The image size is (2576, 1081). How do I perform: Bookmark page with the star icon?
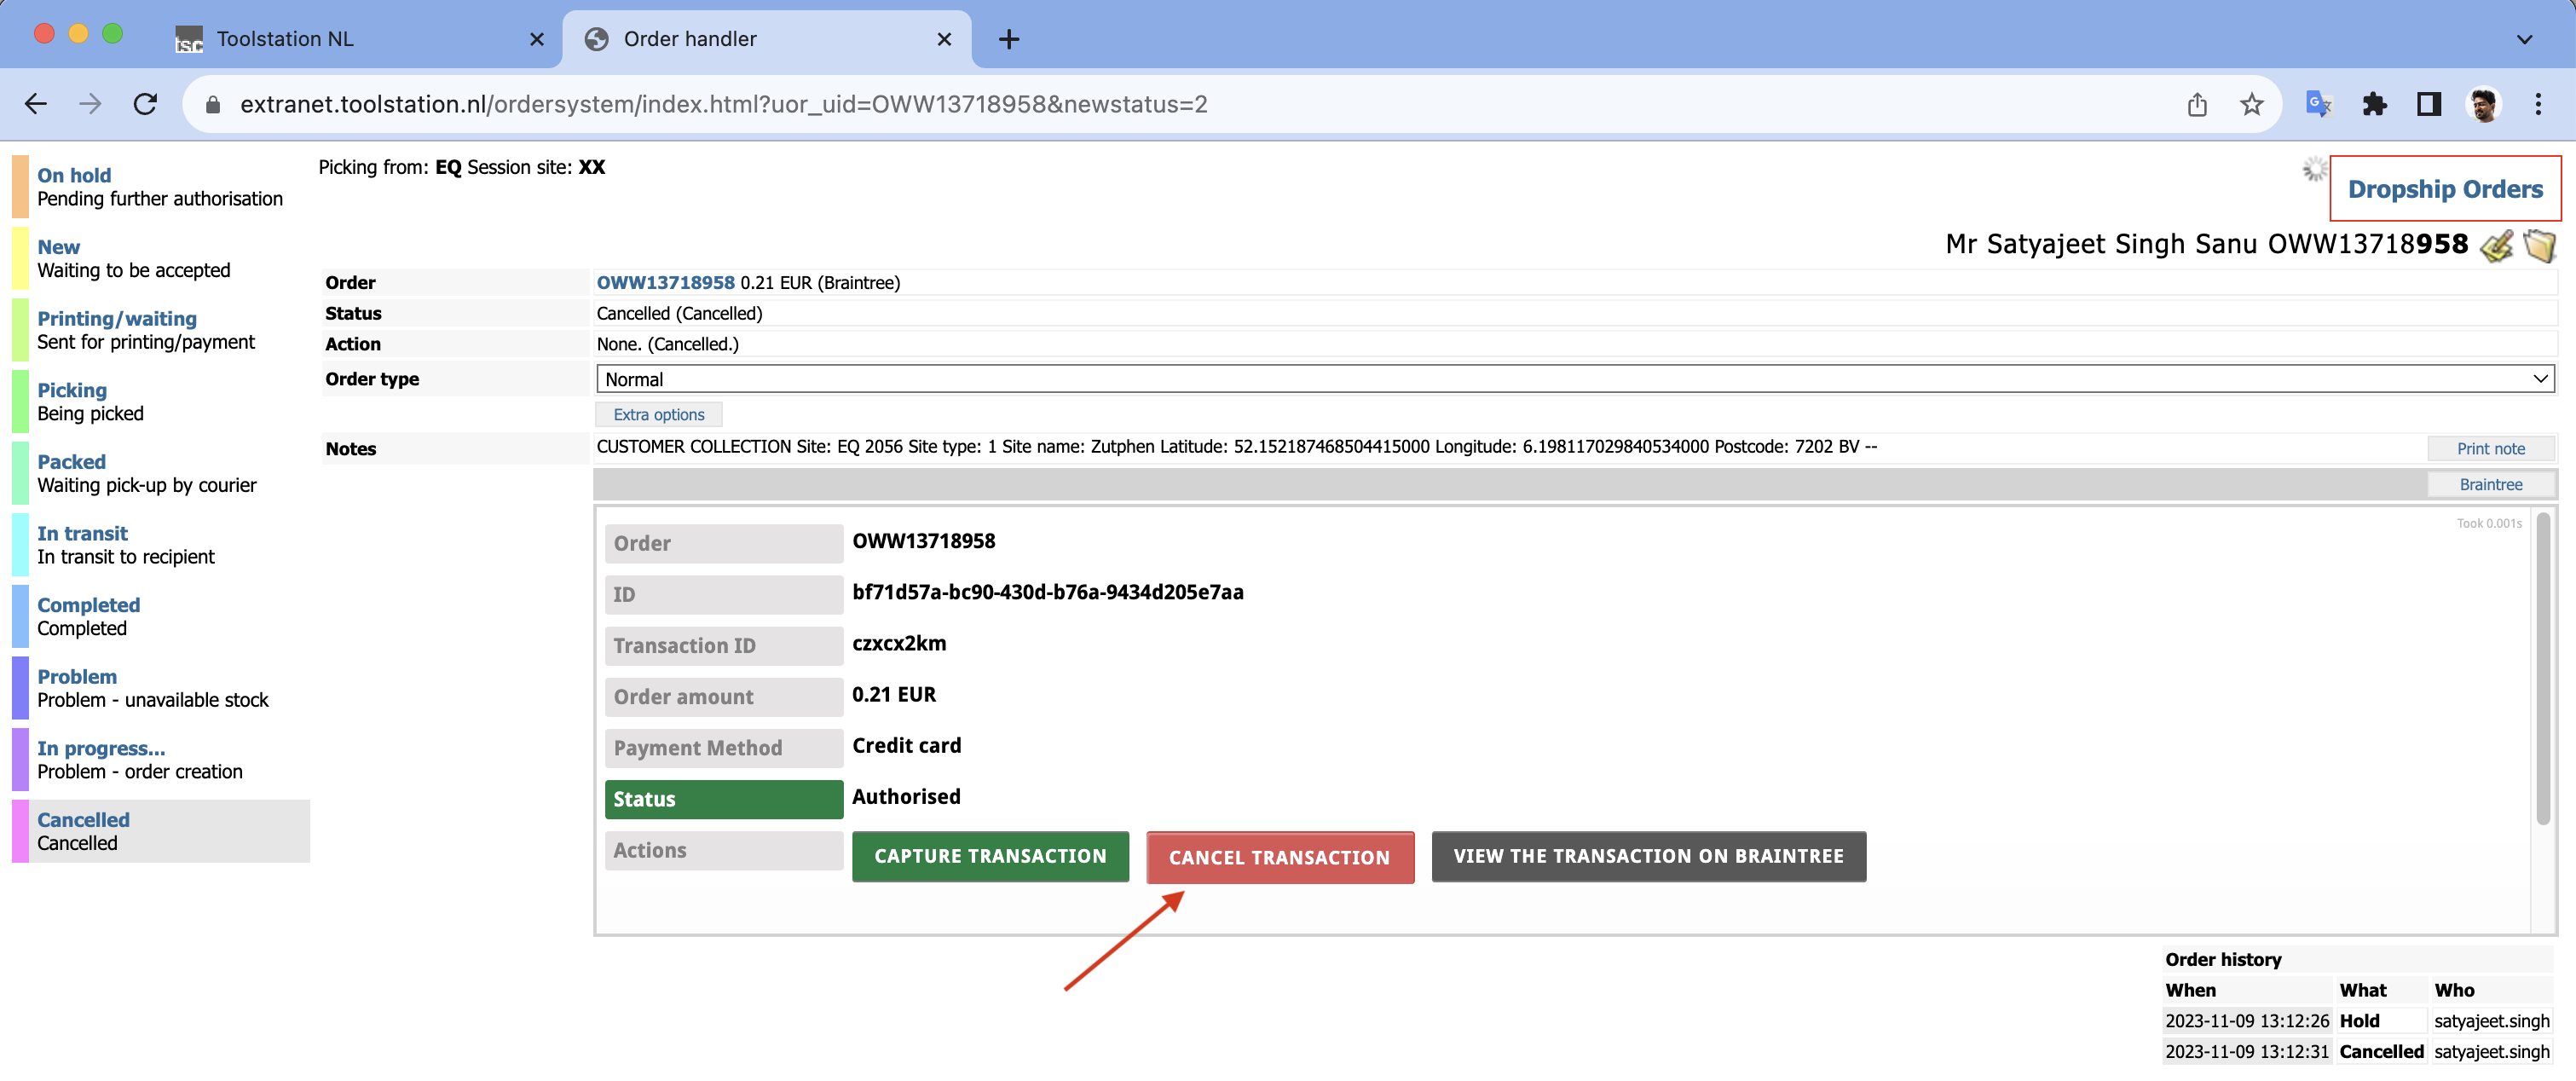coord(2251,104)
